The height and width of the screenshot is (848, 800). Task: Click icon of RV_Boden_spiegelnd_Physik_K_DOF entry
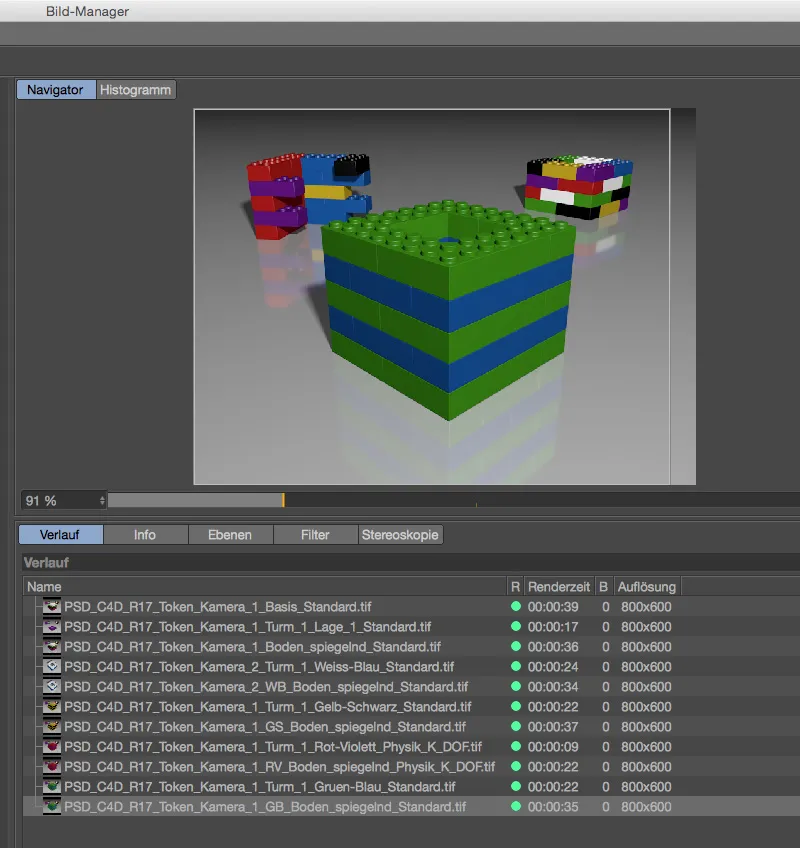[52, 767]
